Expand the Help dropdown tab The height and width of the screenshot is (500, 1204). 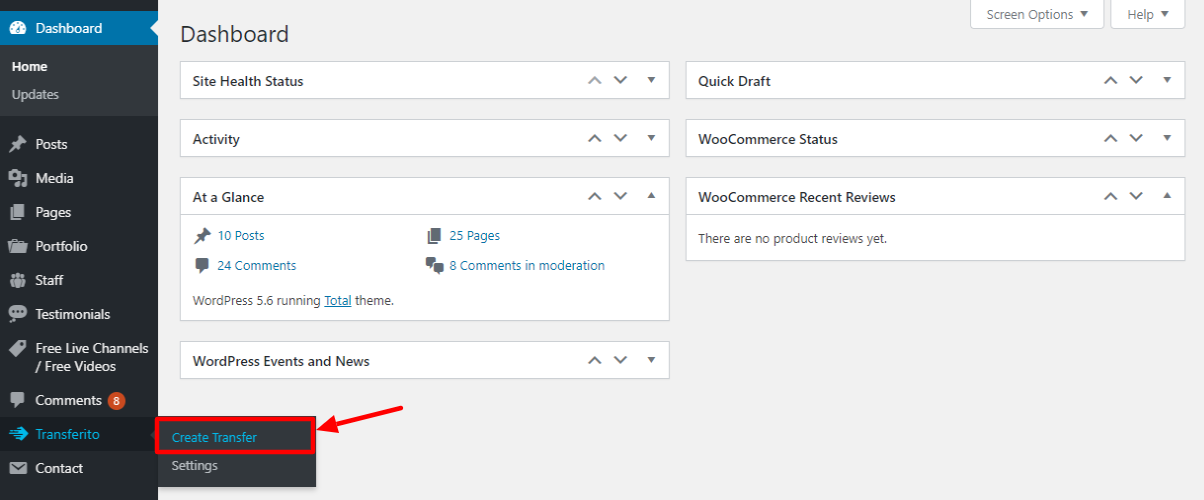coord(1147,14)
